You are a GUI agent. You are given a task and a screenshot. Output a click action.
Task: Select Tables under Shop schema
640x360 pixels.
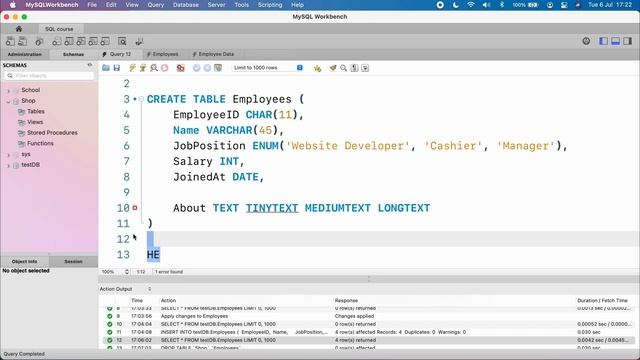(36, 111)
